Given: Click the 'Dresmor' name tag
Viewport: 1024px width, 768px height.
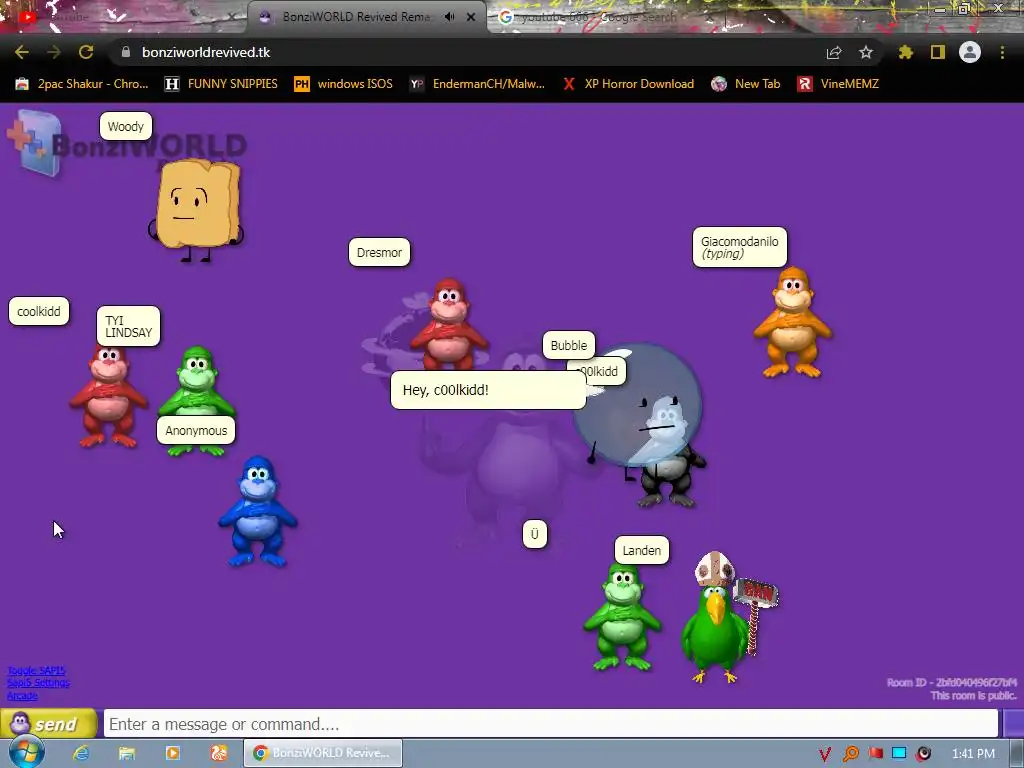Looking at the screenshot, I should (379, 253).
